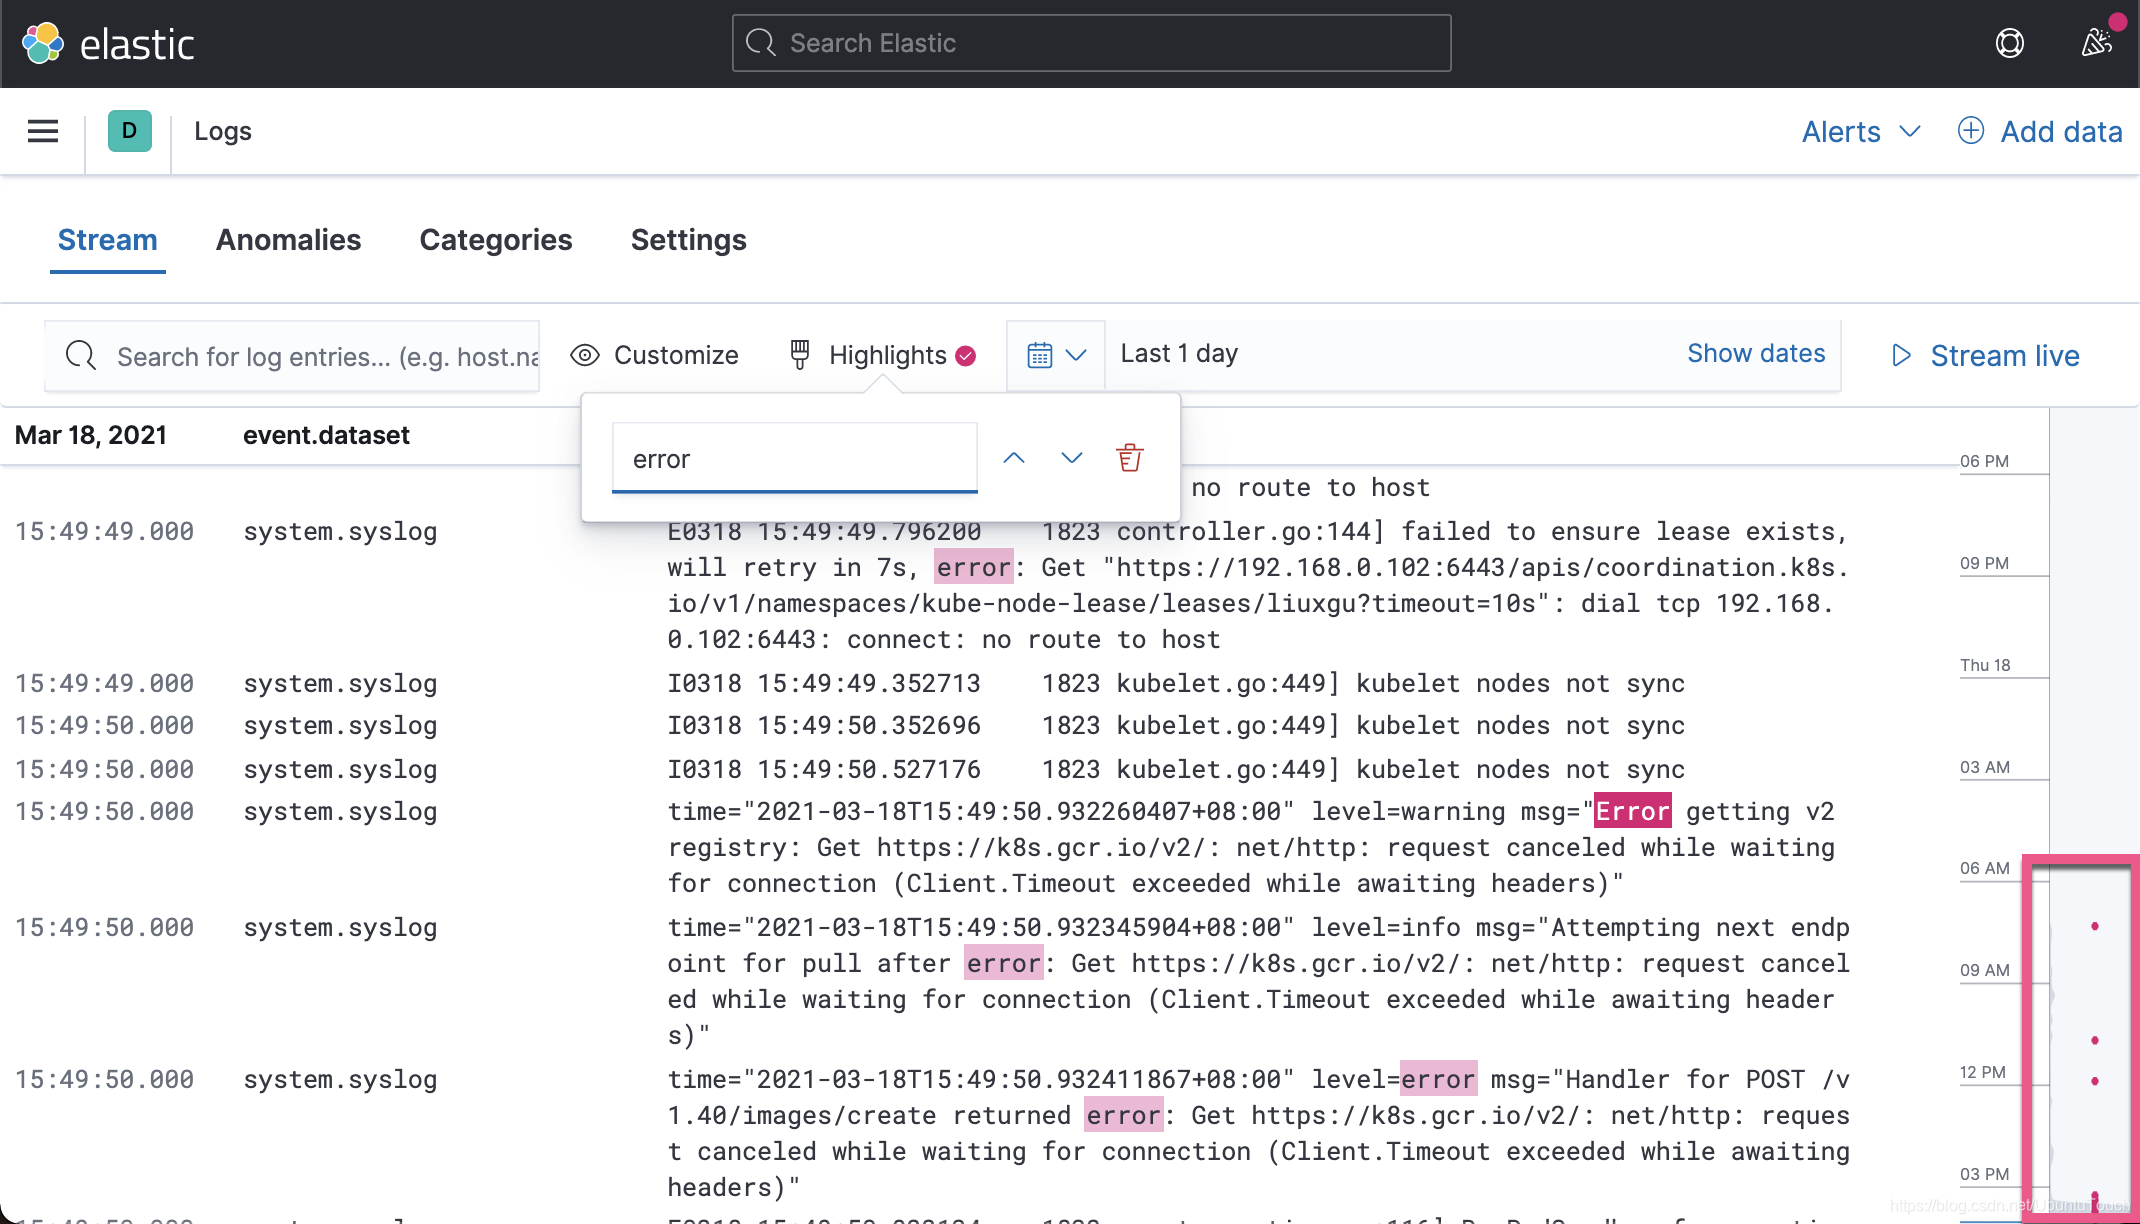This screenshot has width=2140, height=1224.
Task: Jump to next highlighted entry
Action: click(x=1071, y=458)
